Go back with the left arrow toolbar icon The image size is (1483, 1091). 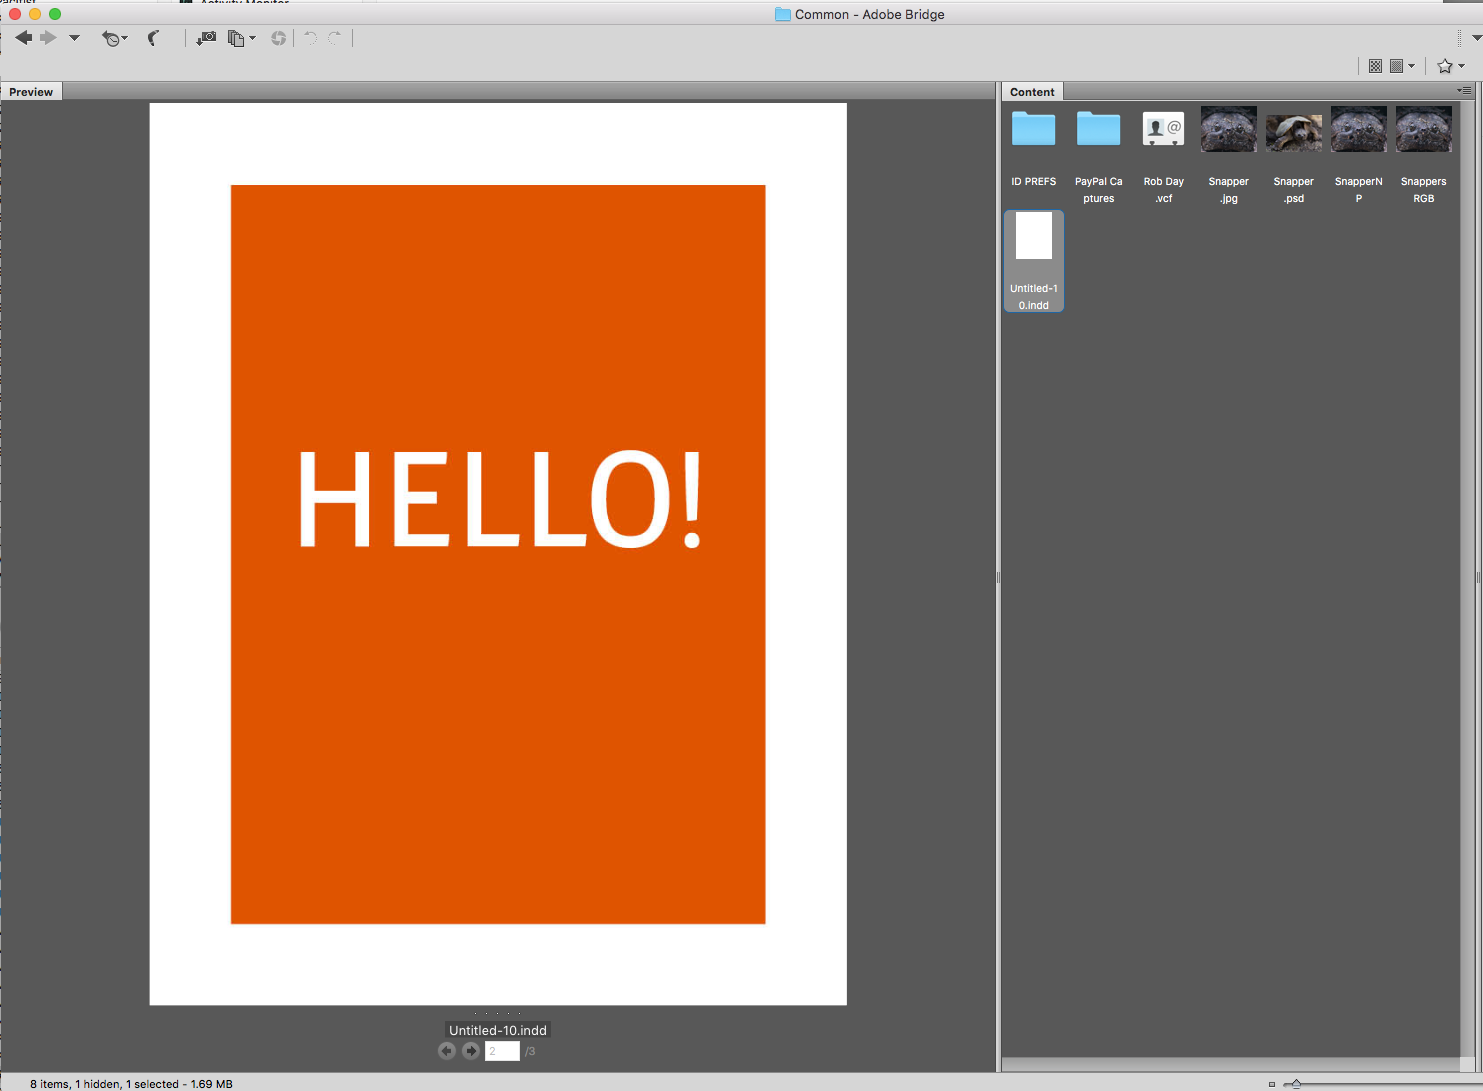click(23, 38)
